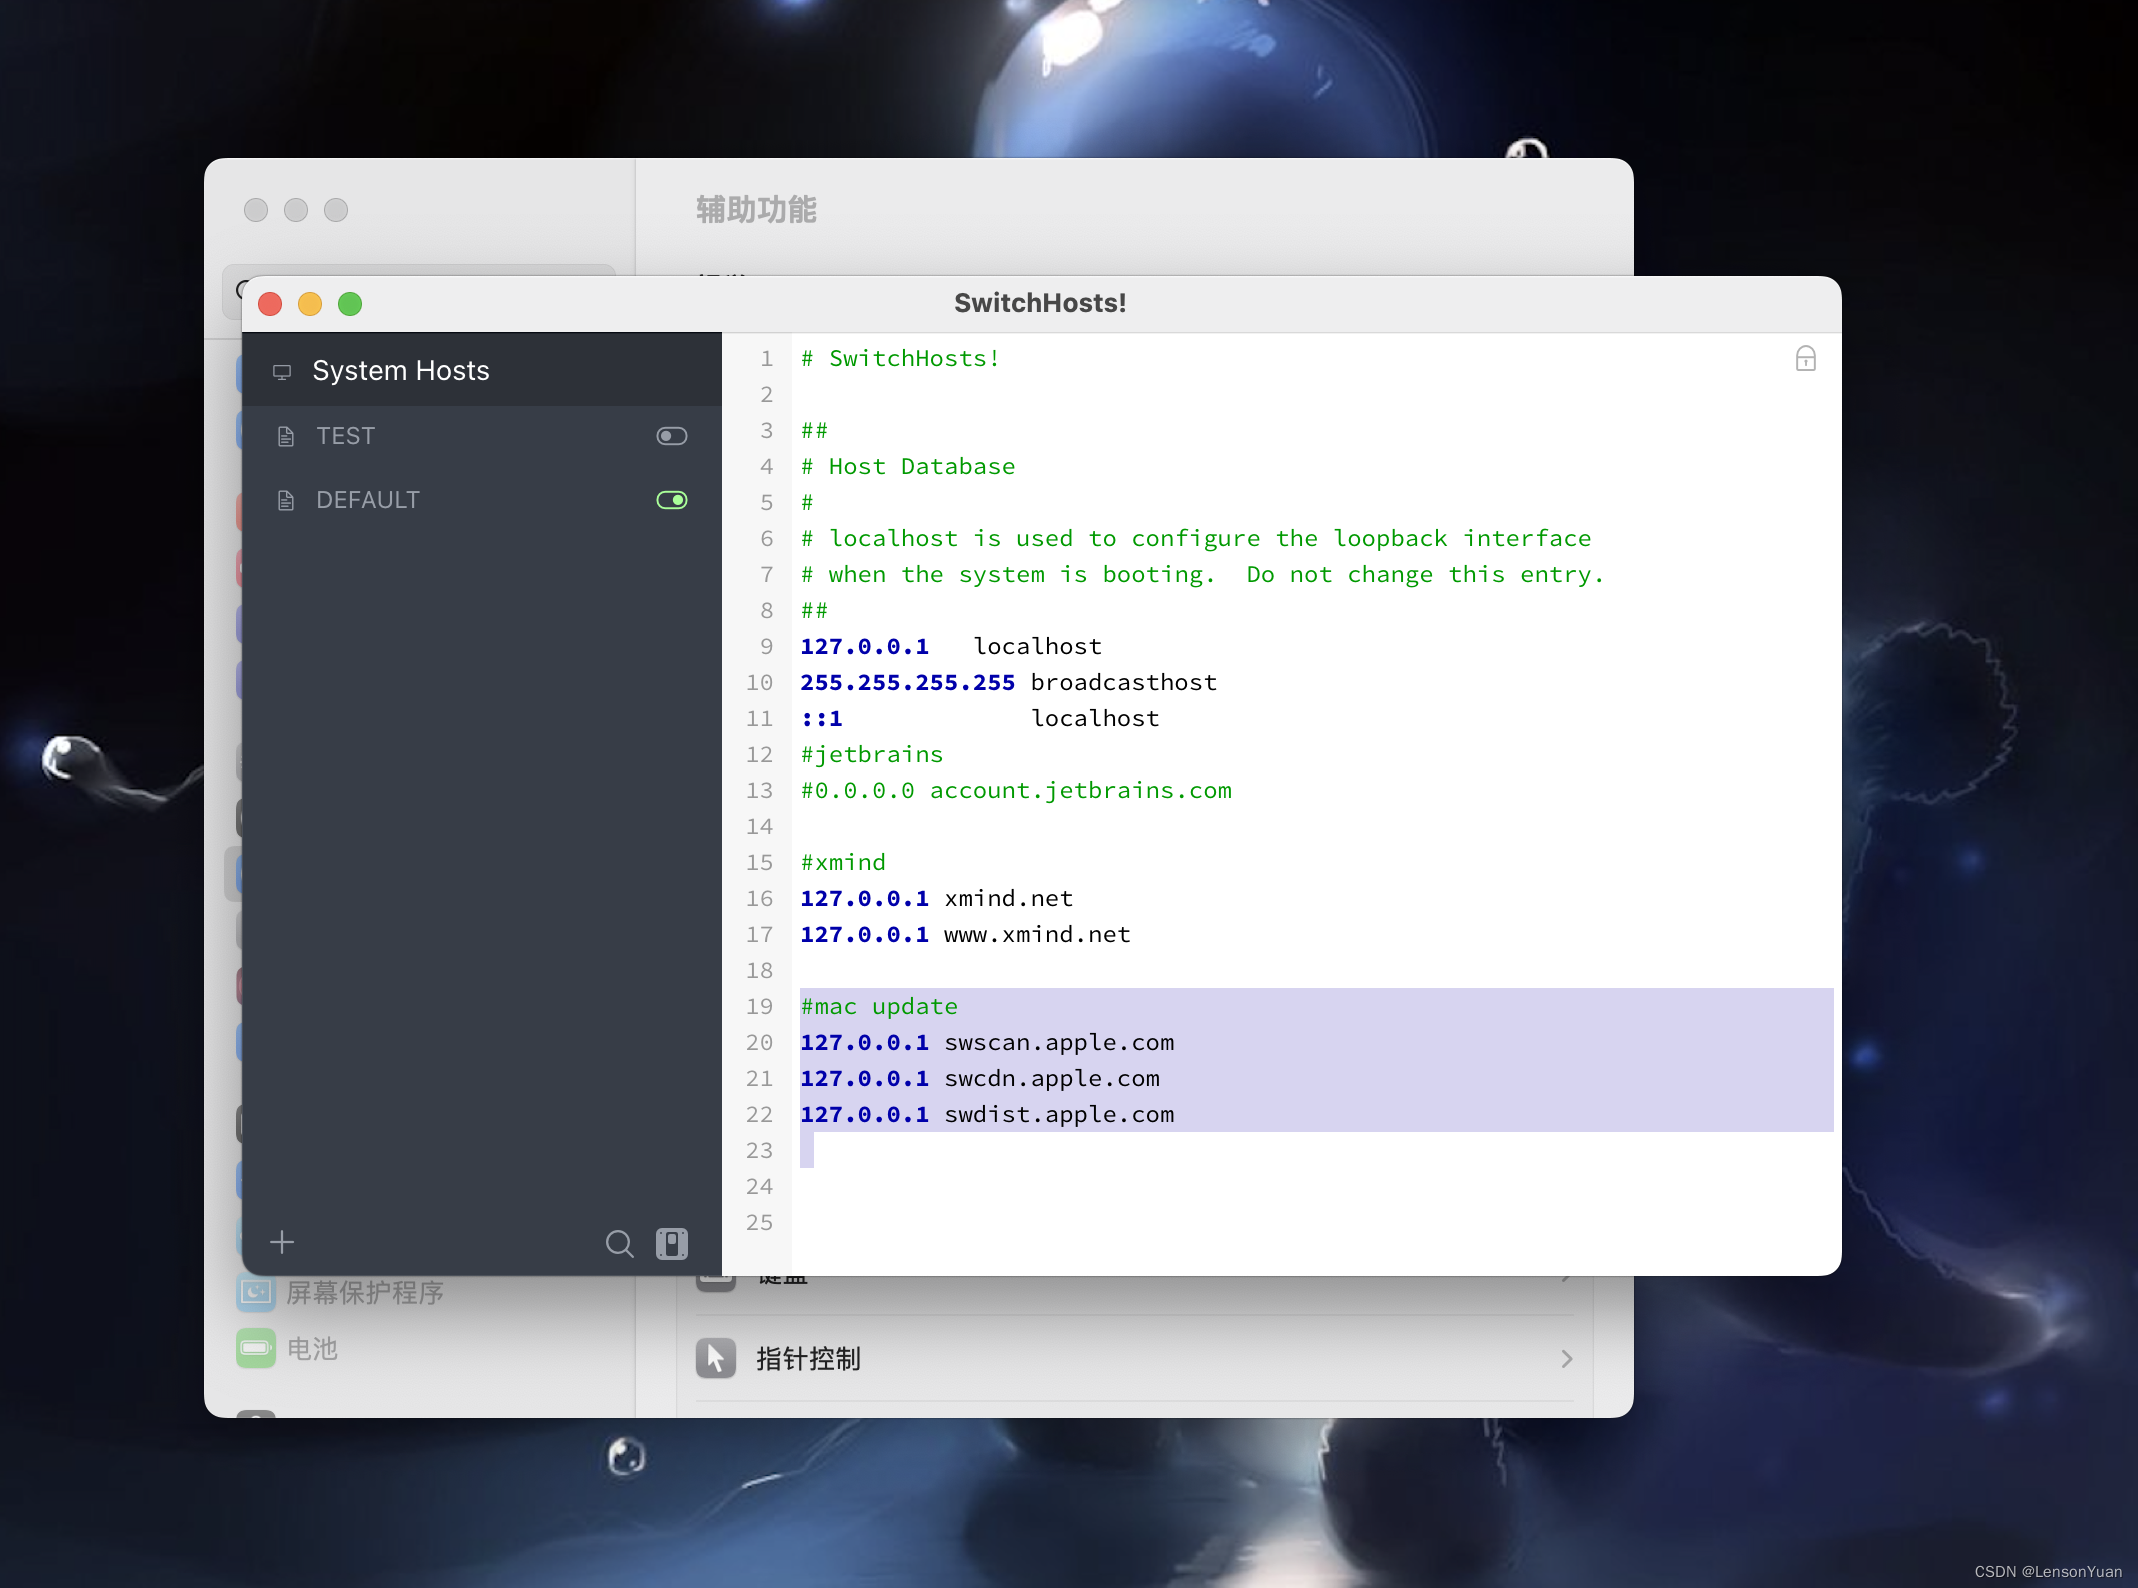
Task: Click the green 电池 battery icon
Action: (256, 1348)
